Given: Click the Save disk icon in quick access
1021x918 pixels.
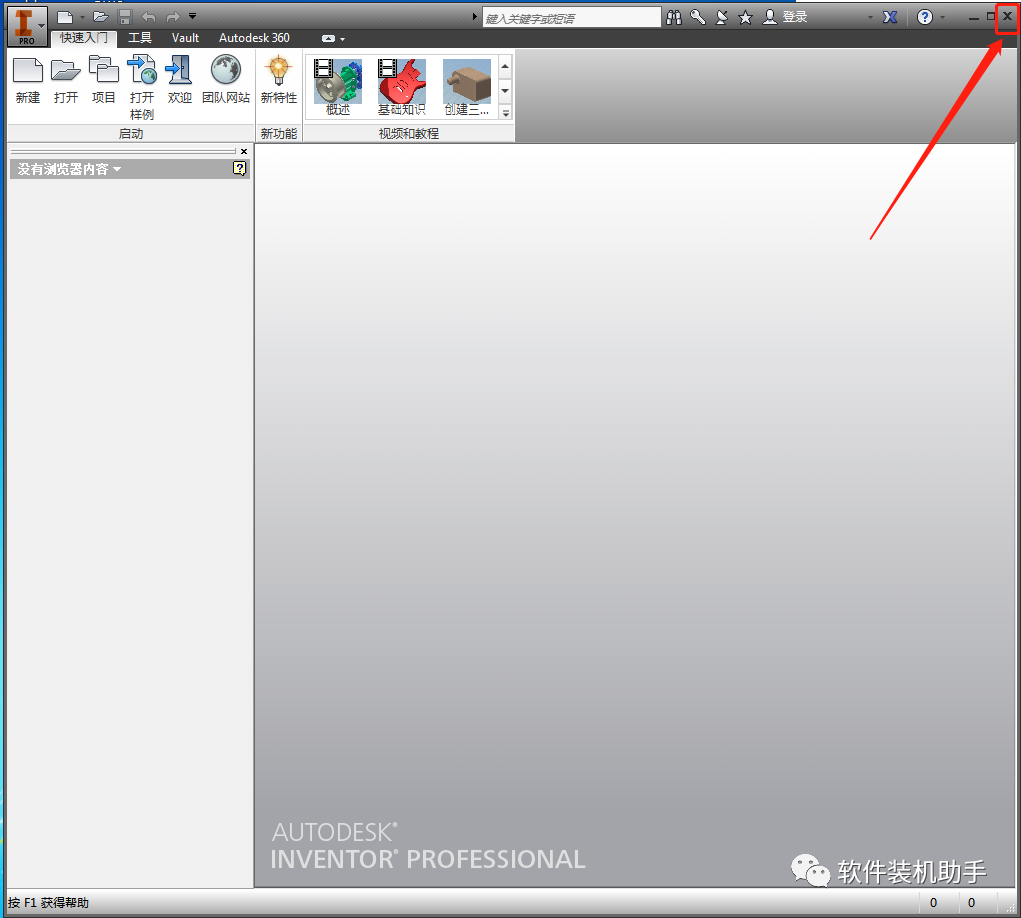Looking at the screenshot, I should 125,17.
